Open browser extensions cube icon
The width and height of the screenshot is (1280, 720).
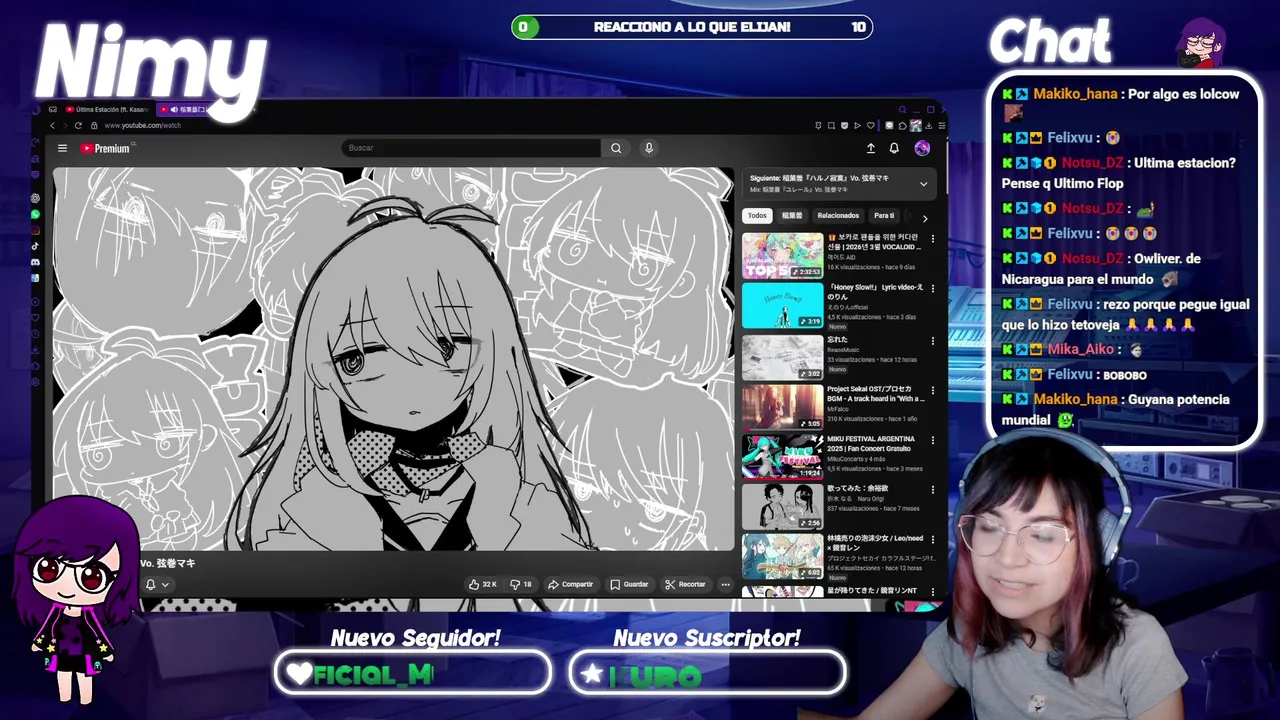pos(902,125)
